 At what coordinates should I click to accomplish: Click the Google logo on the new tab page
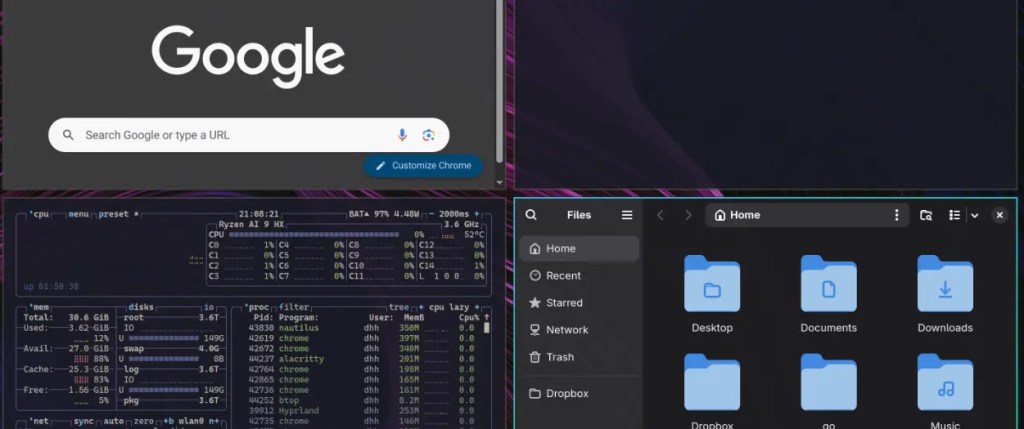(248, 57)
